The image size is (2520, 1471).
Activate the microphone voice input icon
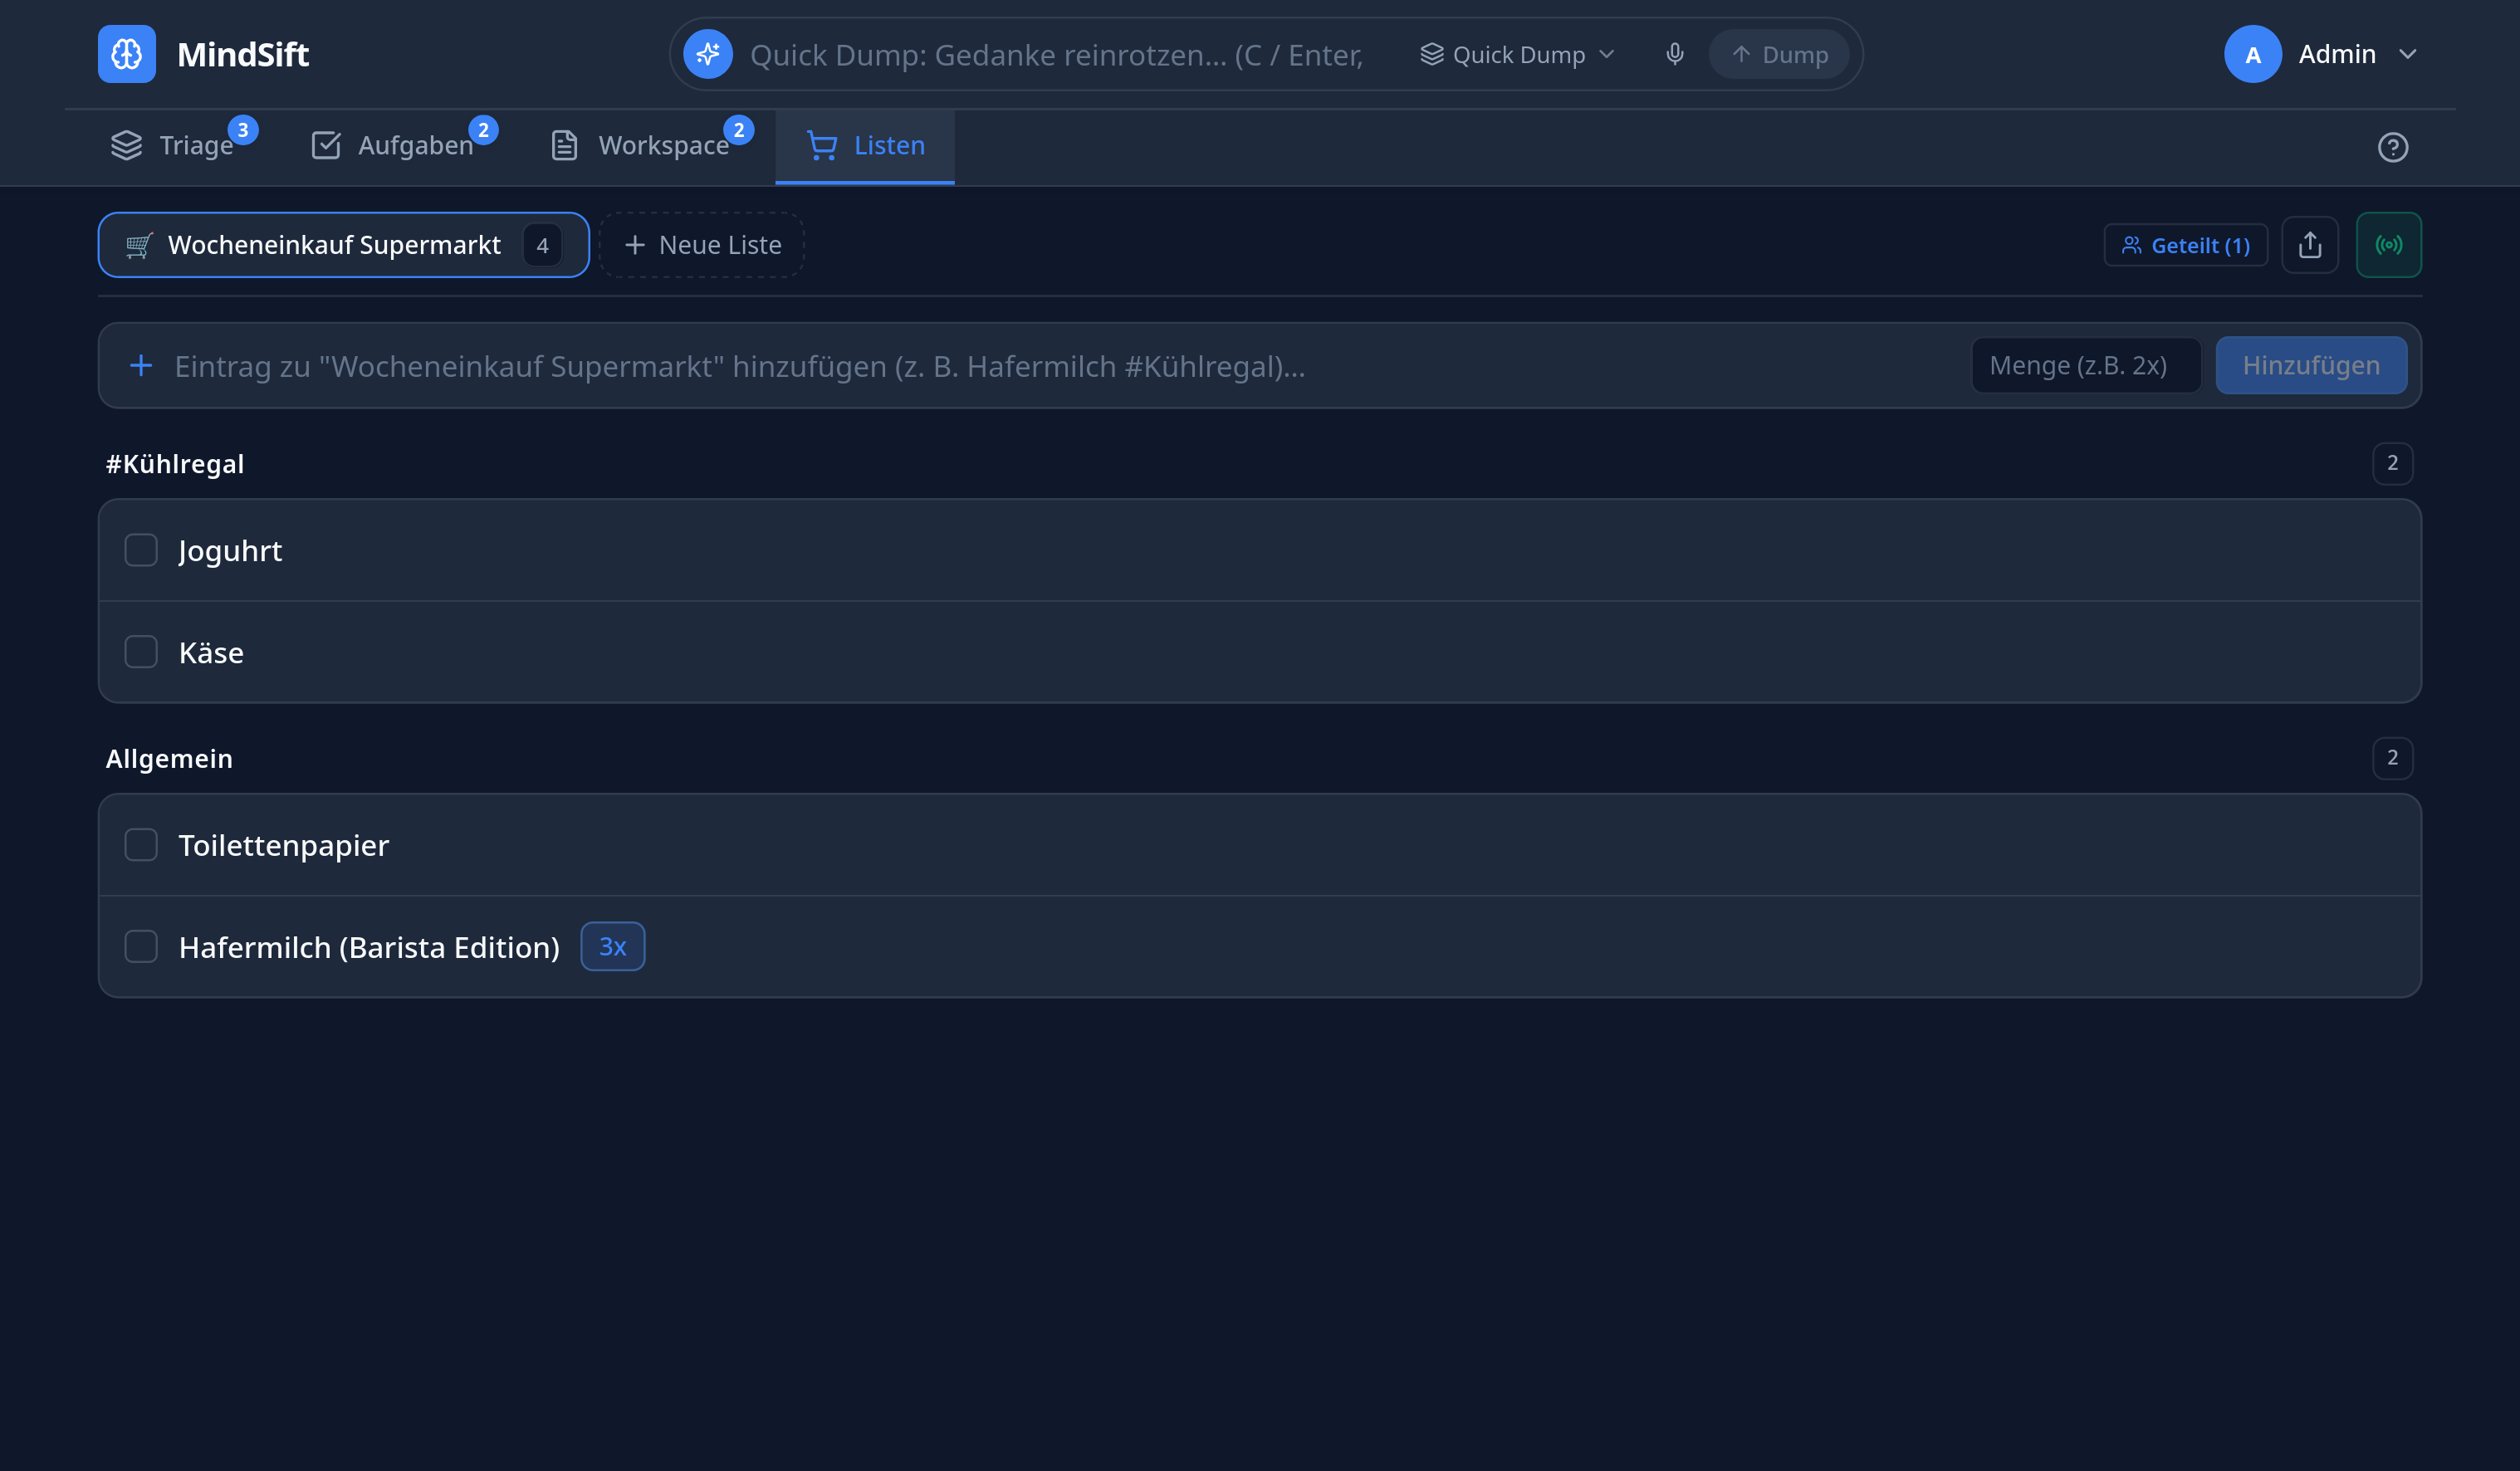[1675, 54]
